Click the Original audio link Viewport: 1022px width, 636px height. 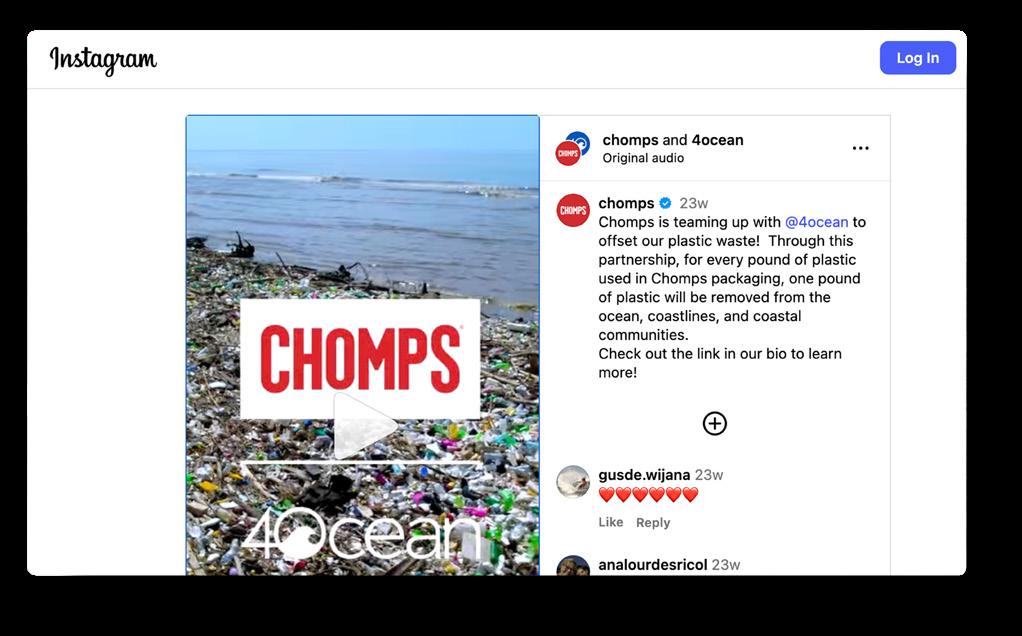point(643,158)
